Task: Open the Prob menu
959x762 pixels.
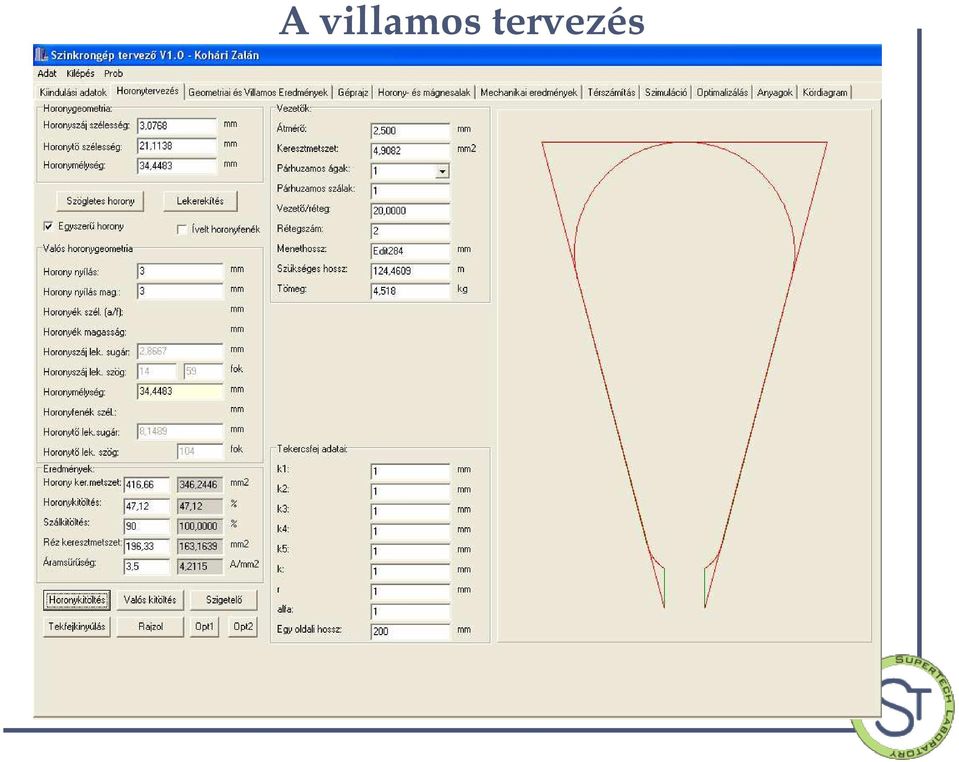Action: [113, 73]
